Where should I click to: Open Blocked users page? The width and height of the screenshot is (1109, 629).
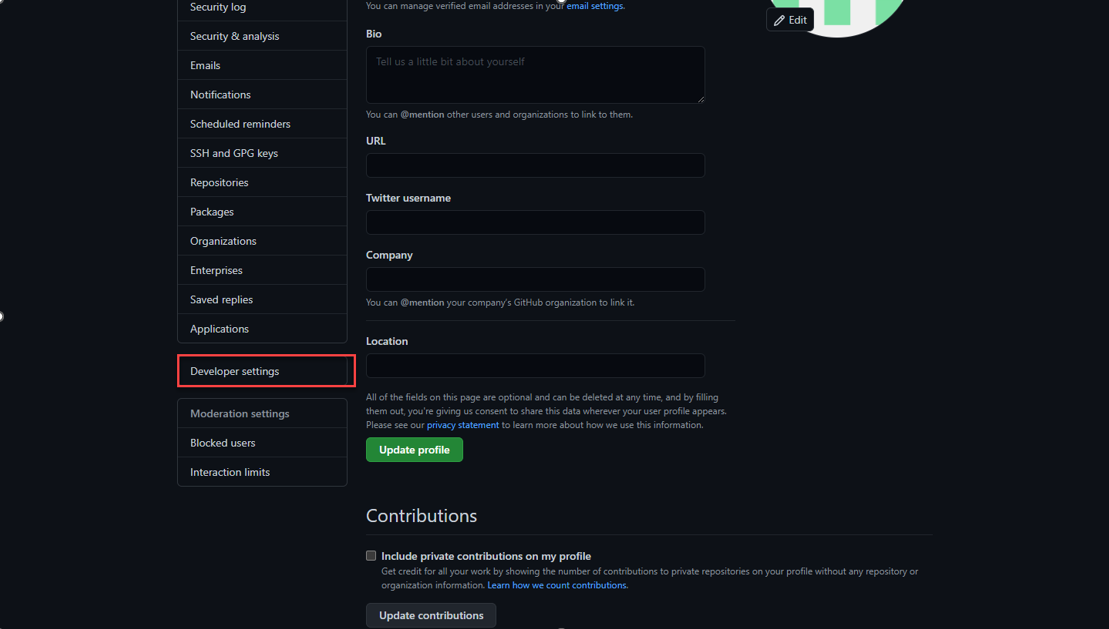[262, 443]
